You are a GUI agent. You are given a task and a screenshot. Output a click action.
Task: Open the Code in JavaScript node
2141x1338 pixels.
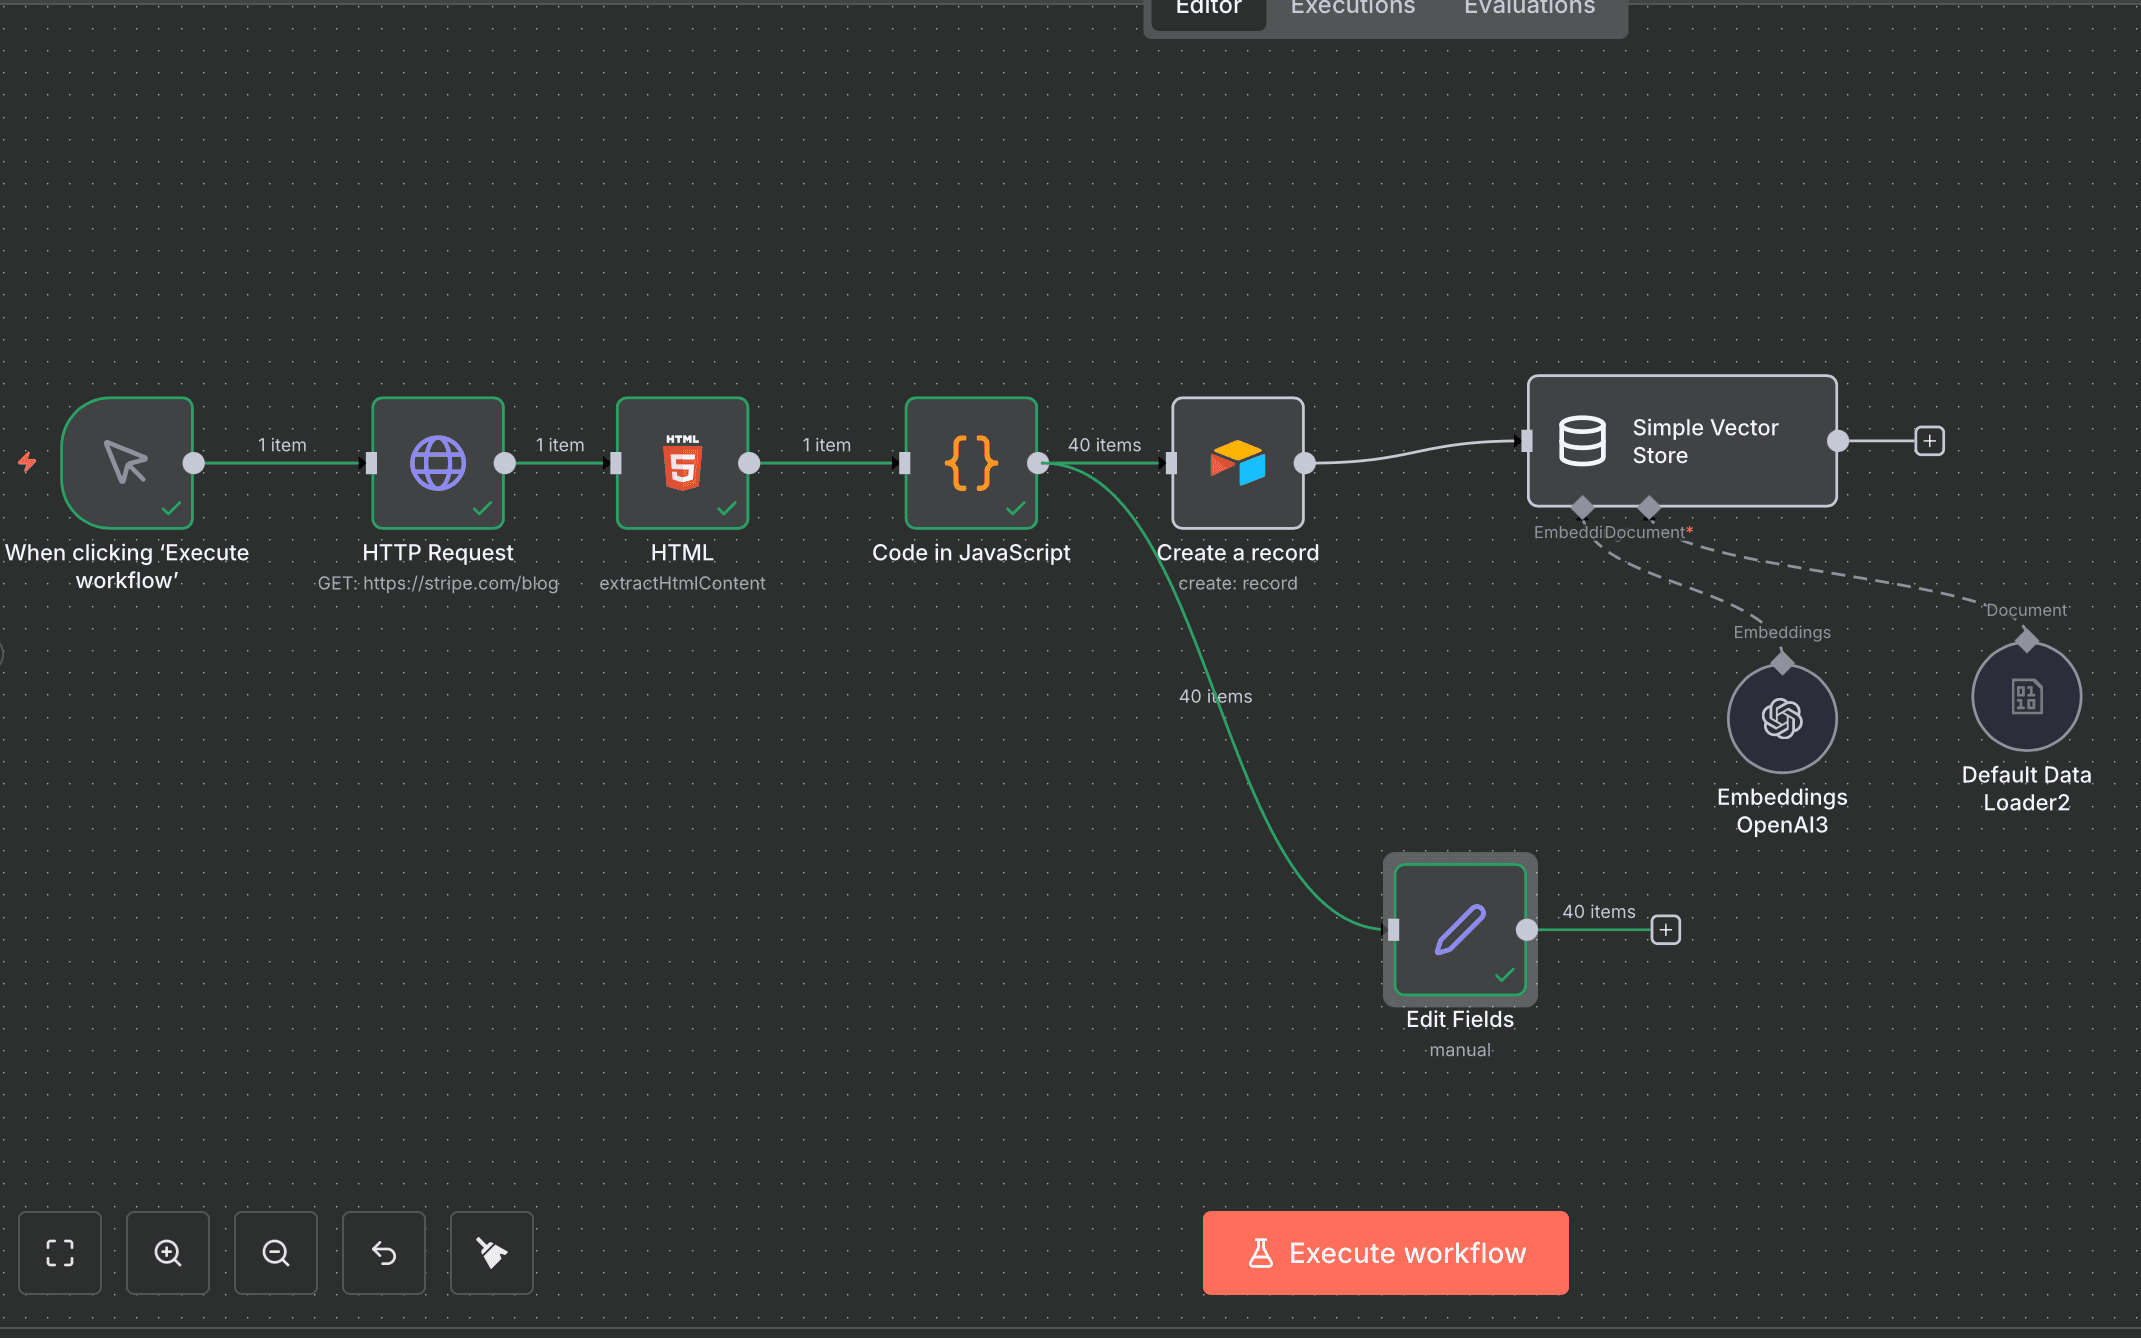click(x=970, y=463)
